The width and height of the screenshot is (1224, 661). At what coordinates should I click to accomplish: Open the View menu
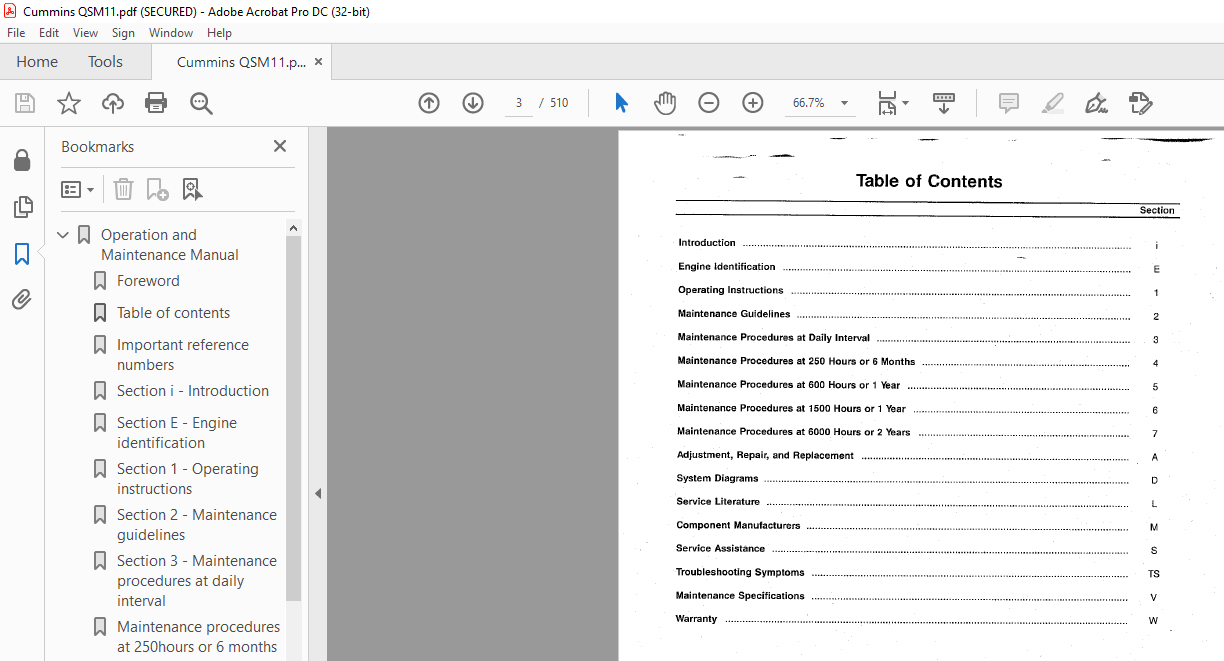click(86, 33)
